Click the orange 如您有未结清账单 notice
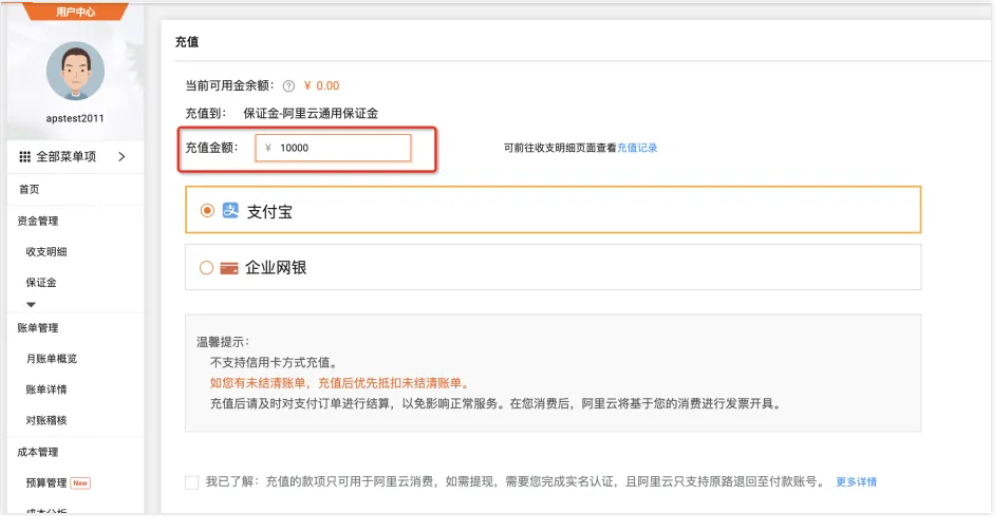The width and height of the screenshot is (996, 516). click(339, 384)
